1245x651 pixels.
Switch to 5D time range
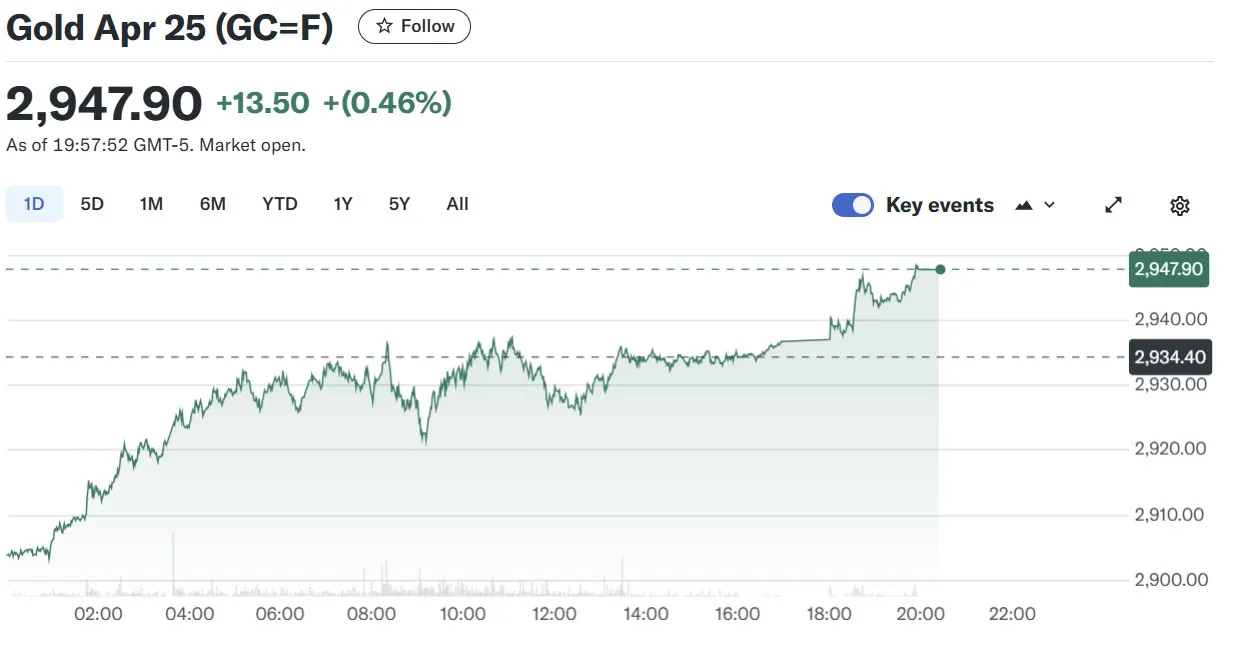(92, 204)
